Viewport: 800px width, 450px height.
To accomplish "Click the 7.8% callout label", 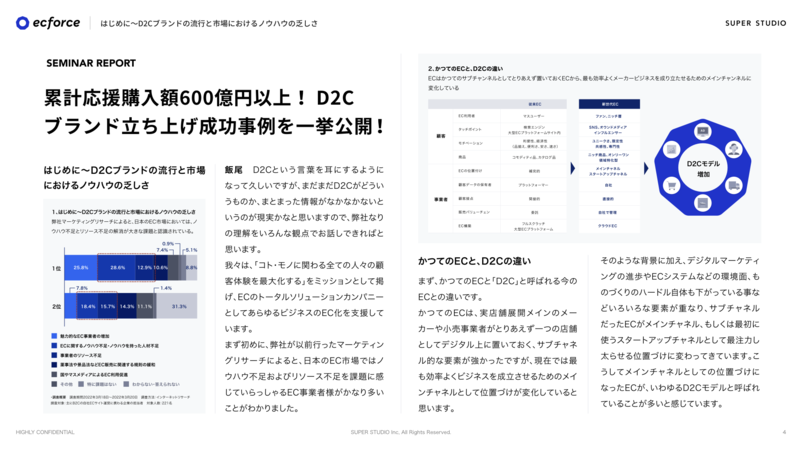I will [x=82, y=288].
